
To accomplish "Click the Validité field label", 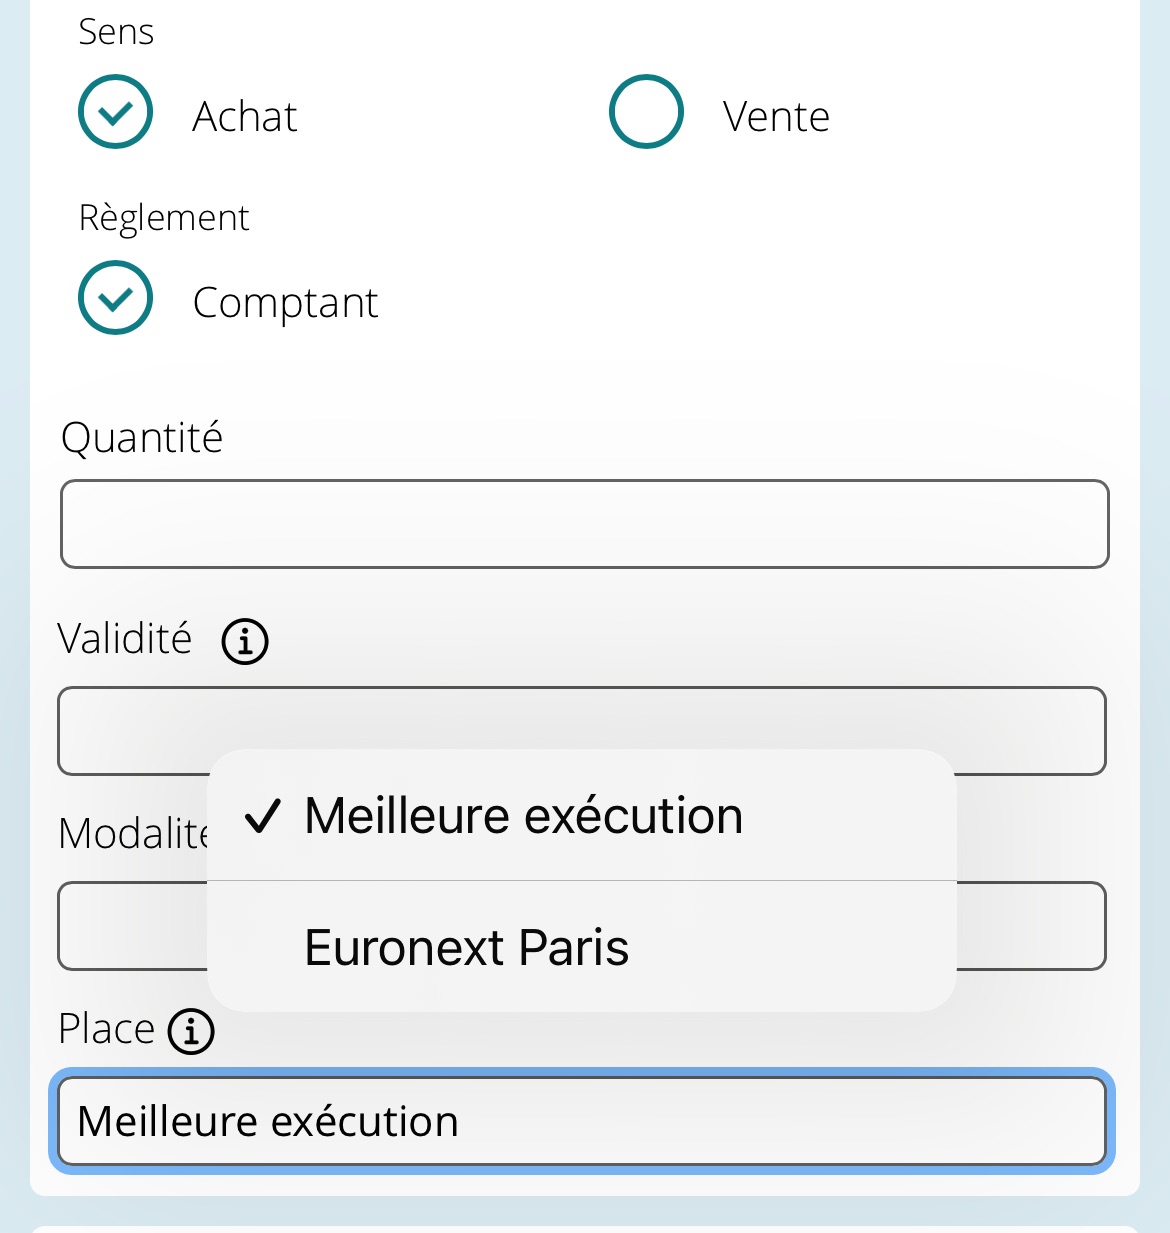I will (x=125, y=639).
